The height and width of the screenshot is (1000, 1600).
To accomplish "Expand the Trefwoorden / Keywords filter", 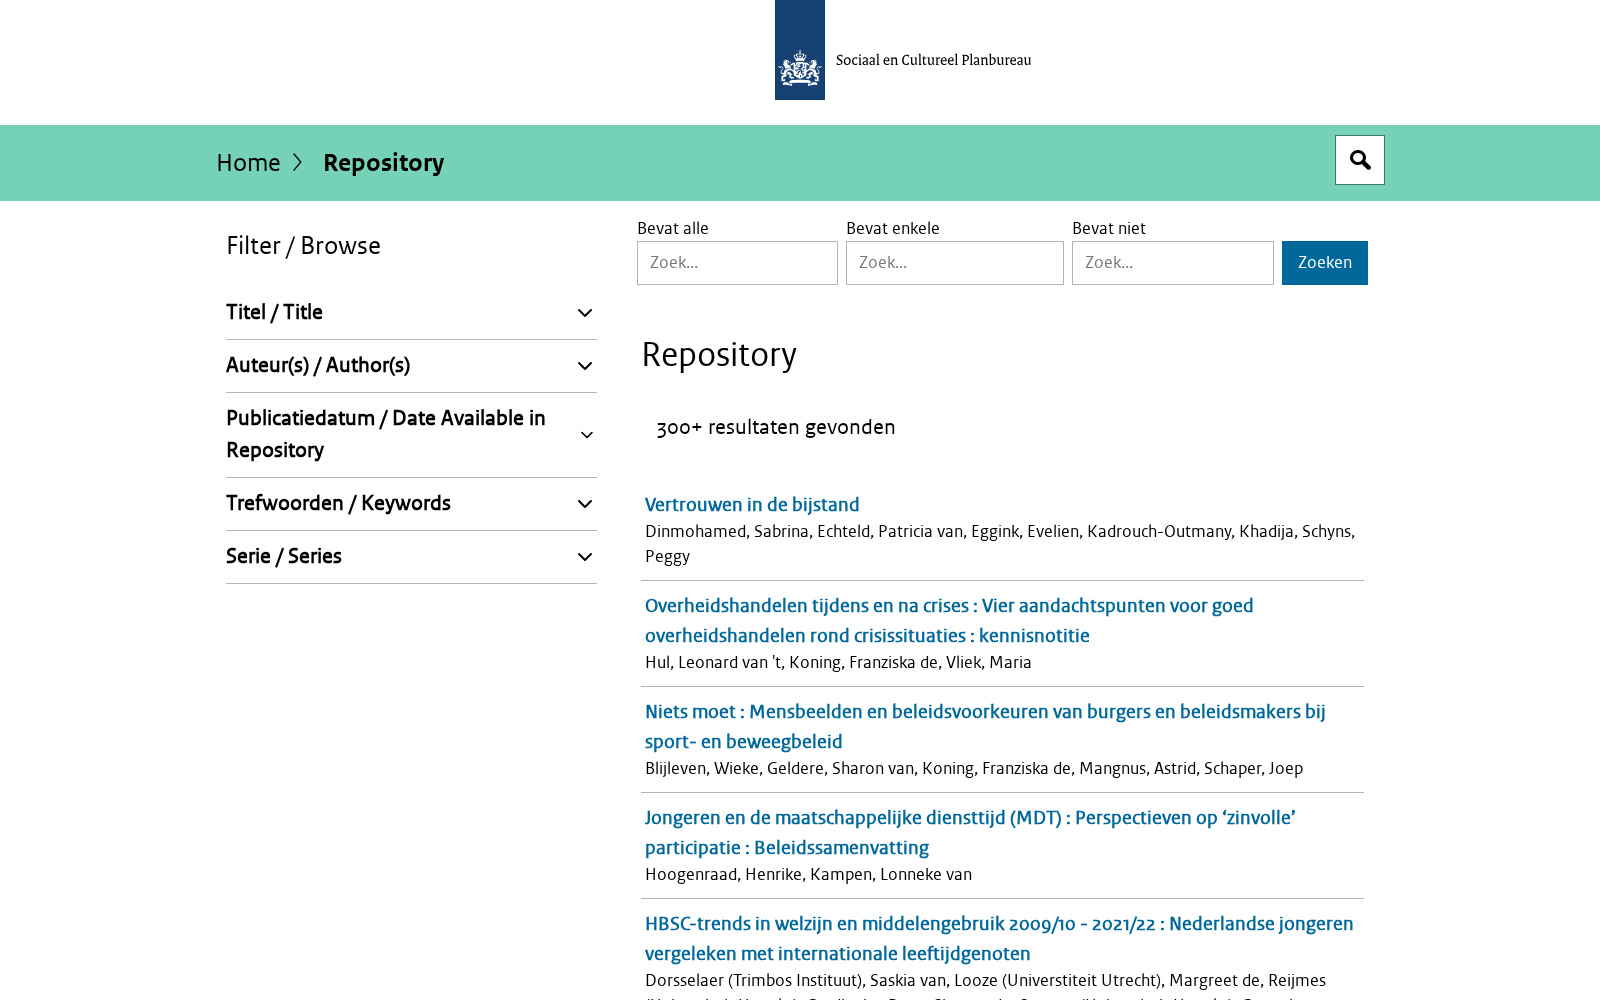I will (x=411, y=504).
